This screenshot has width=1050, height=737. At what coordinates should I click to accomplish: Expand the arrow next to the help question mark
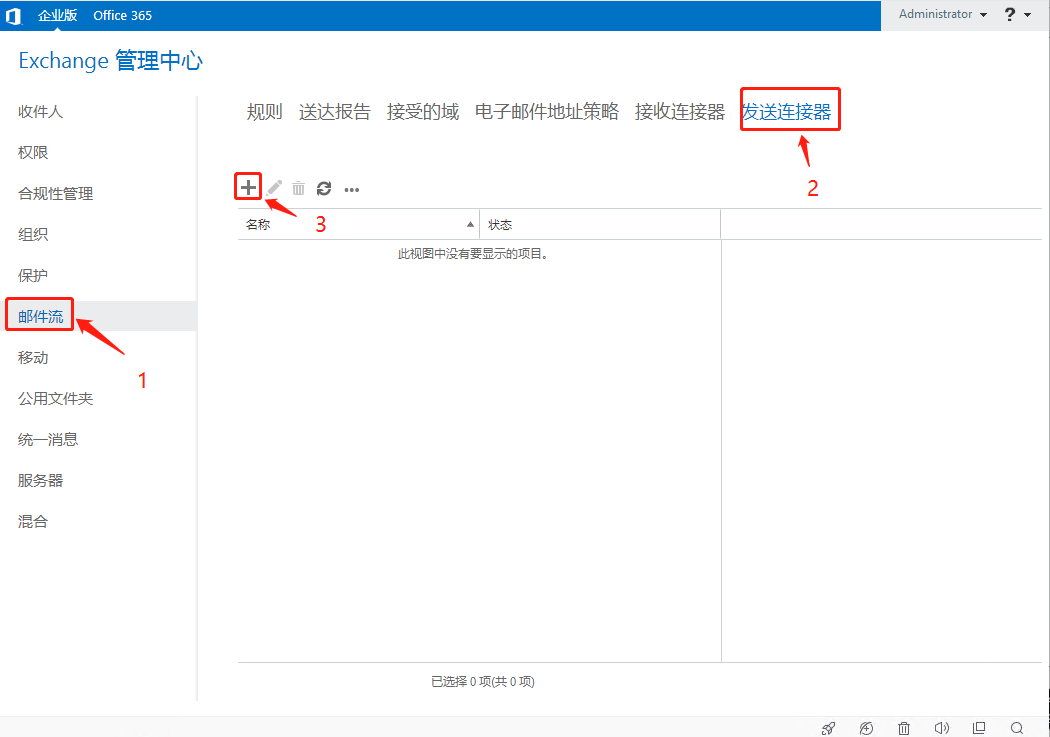1028,15
